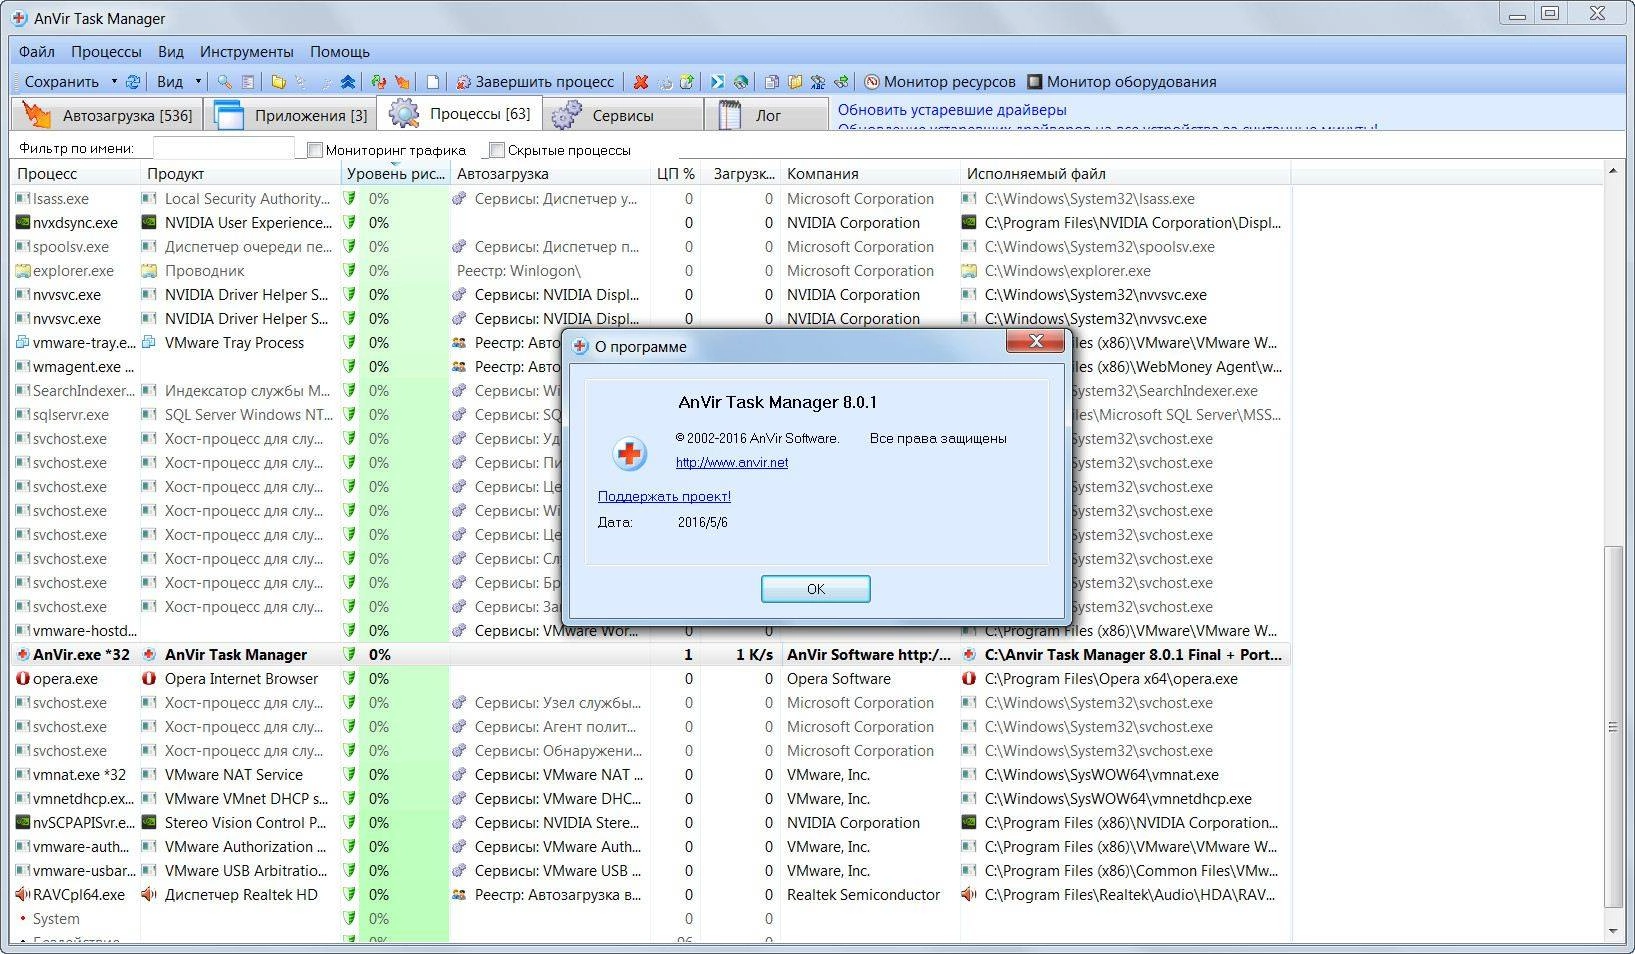Click the green arrow icon before Монитор ресурсов
1635x954 pixels.
841,82
